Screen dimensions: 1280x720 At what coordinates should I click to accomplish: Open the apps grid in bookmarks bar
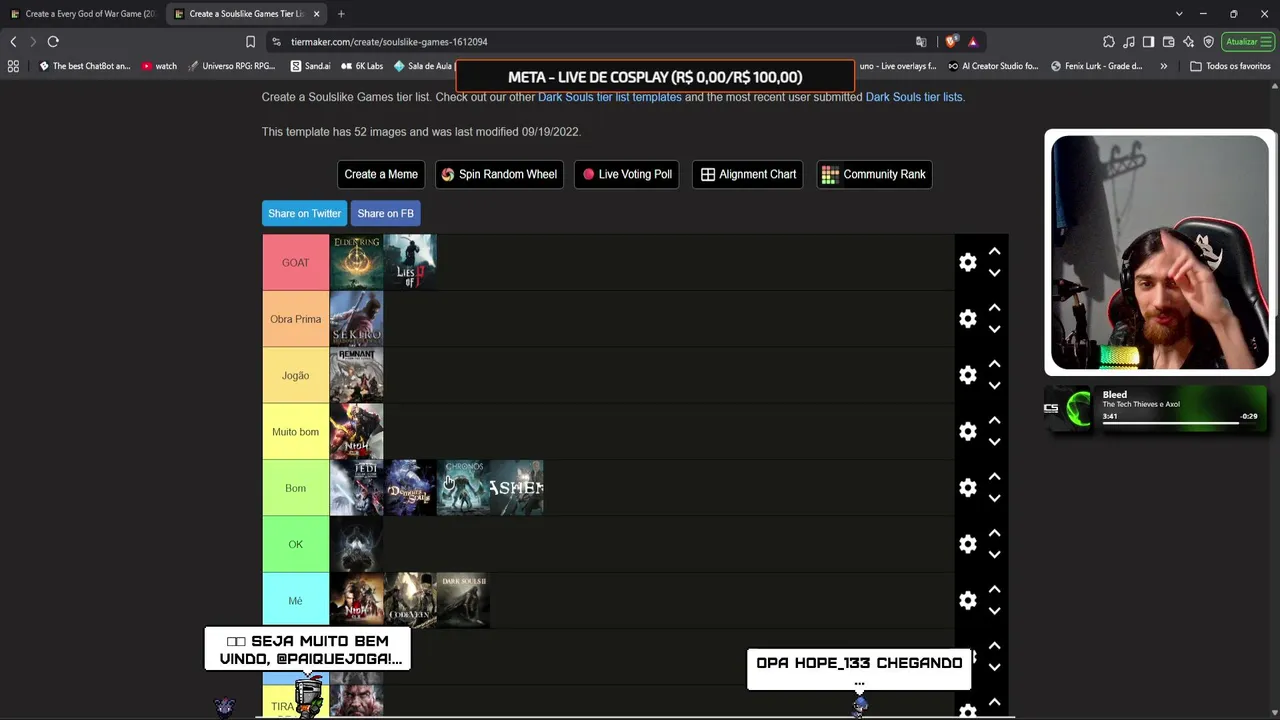click(13, 66)
